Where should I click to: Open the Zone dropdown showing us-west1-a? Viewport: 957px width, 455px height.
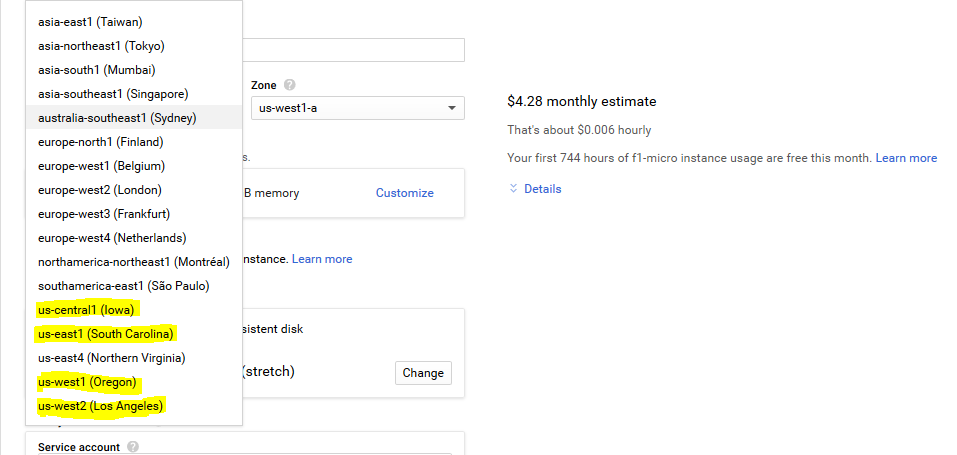pos(356,108)
